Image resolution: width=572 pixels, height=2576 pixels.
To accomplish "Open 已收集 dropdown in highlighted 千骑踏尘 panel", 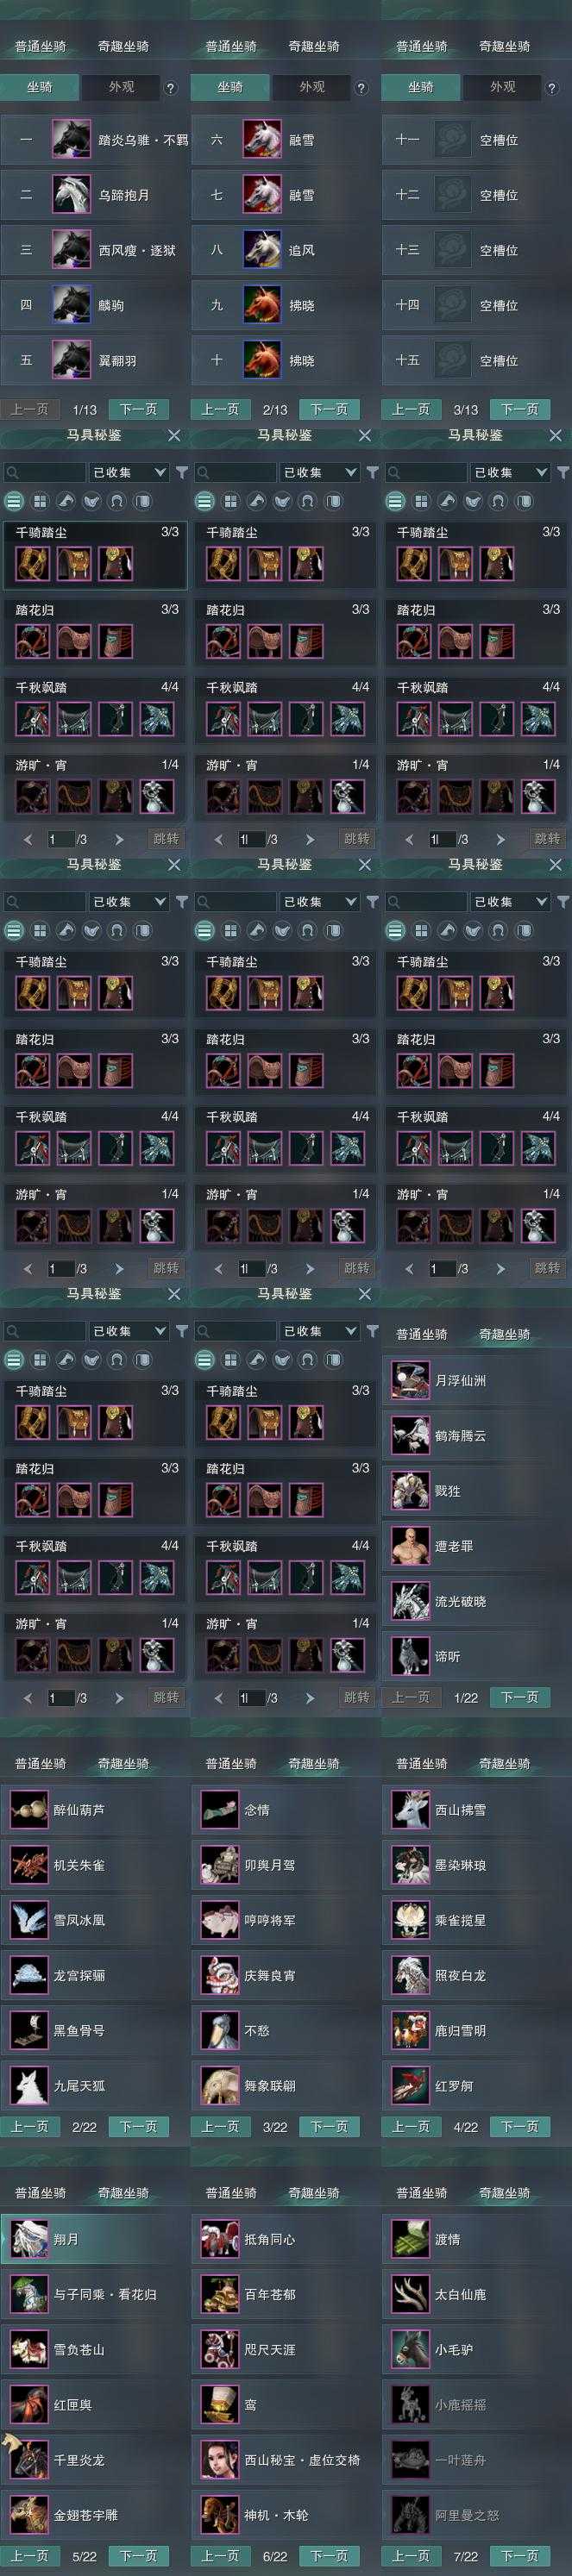I will click(128, 472).
